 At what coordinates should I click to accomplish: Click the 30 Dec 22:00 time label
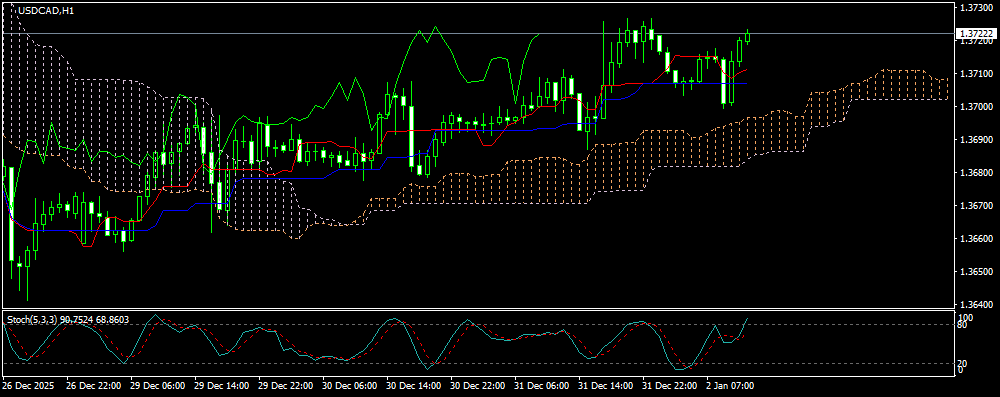(478, 386)
